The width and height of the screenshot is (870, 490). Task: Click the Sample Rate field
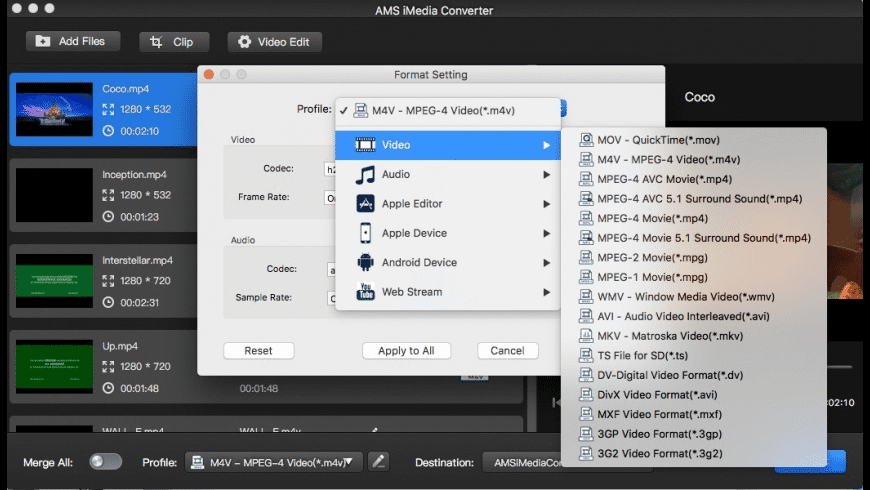point(332,298)
